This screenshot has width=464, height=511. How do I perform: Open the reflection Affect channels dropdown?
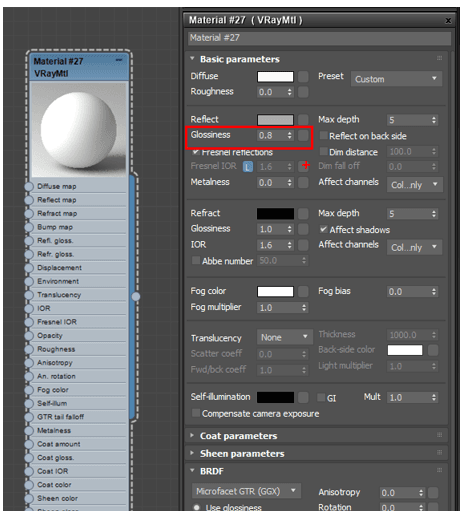click(415, 184)
